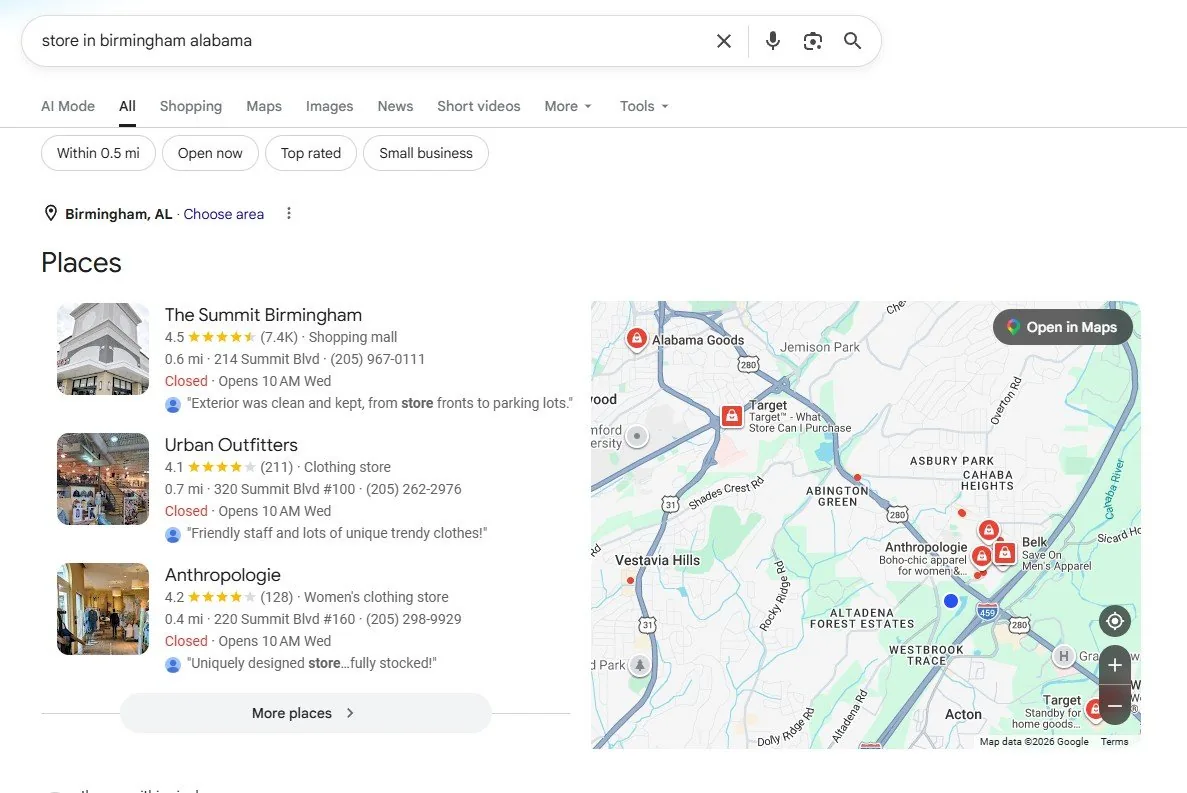1187x793 pixels.
Task: Click the Choose area link
Action: click(x=223, y=214)
